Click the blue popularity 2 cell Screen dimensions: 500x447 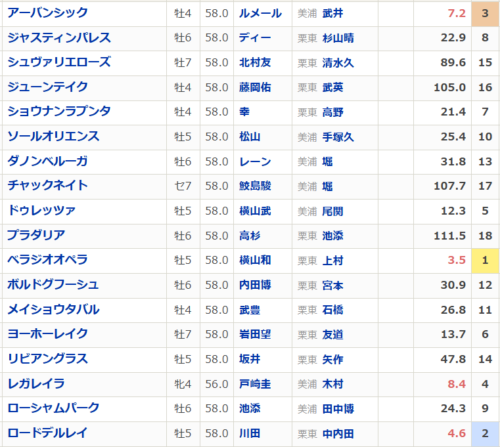(485, 433)
